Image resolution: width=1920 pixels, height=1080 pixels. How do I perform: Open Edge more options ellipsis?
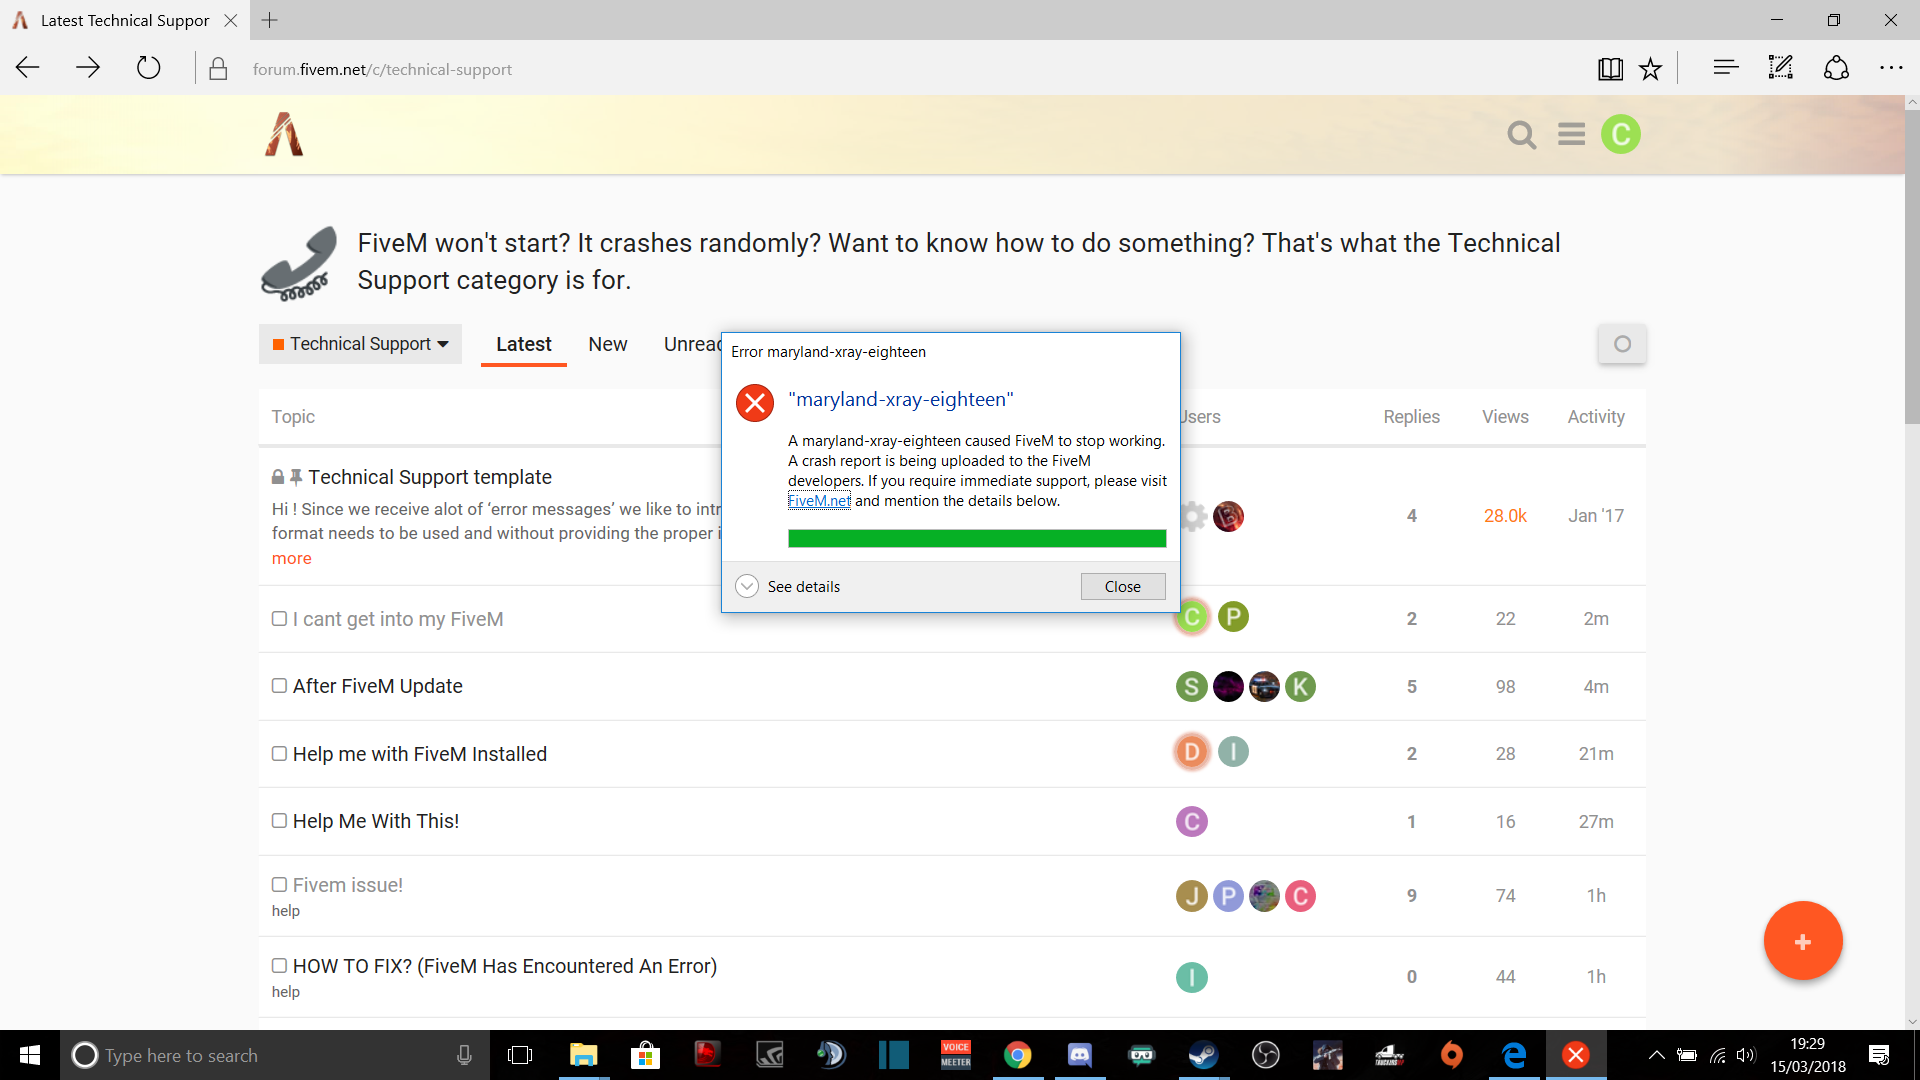(1891, 68)
